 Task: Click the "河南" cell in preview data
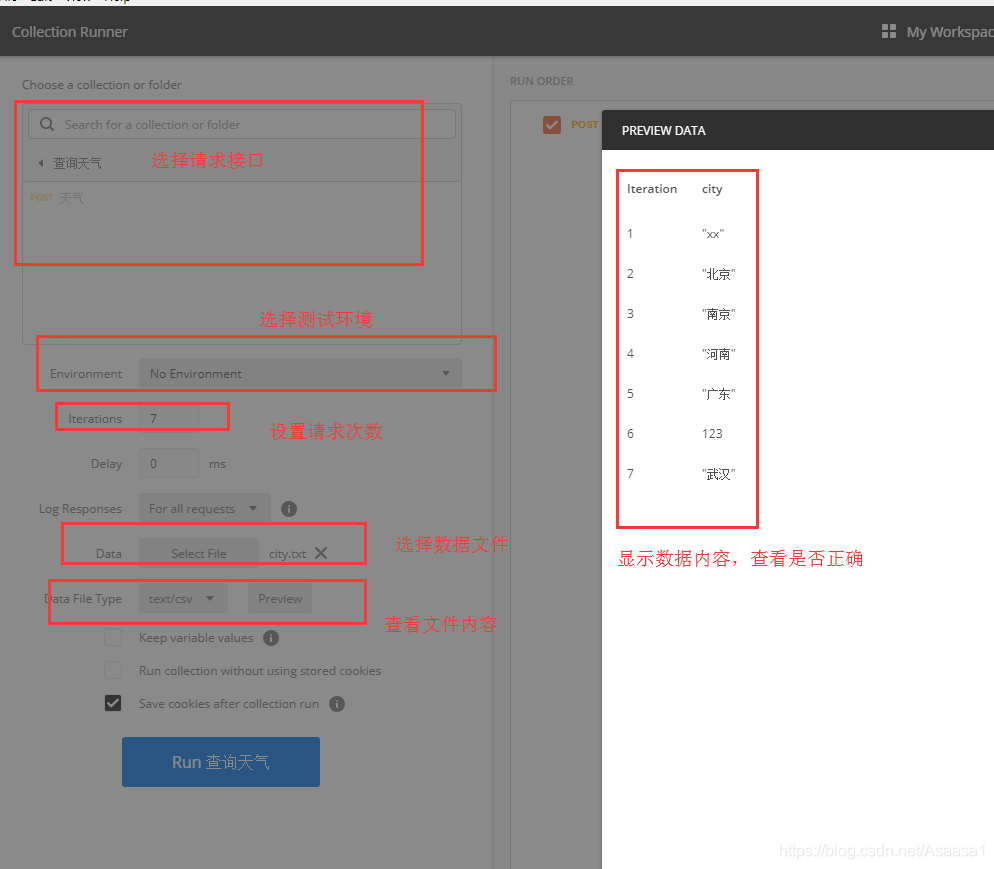718,354
